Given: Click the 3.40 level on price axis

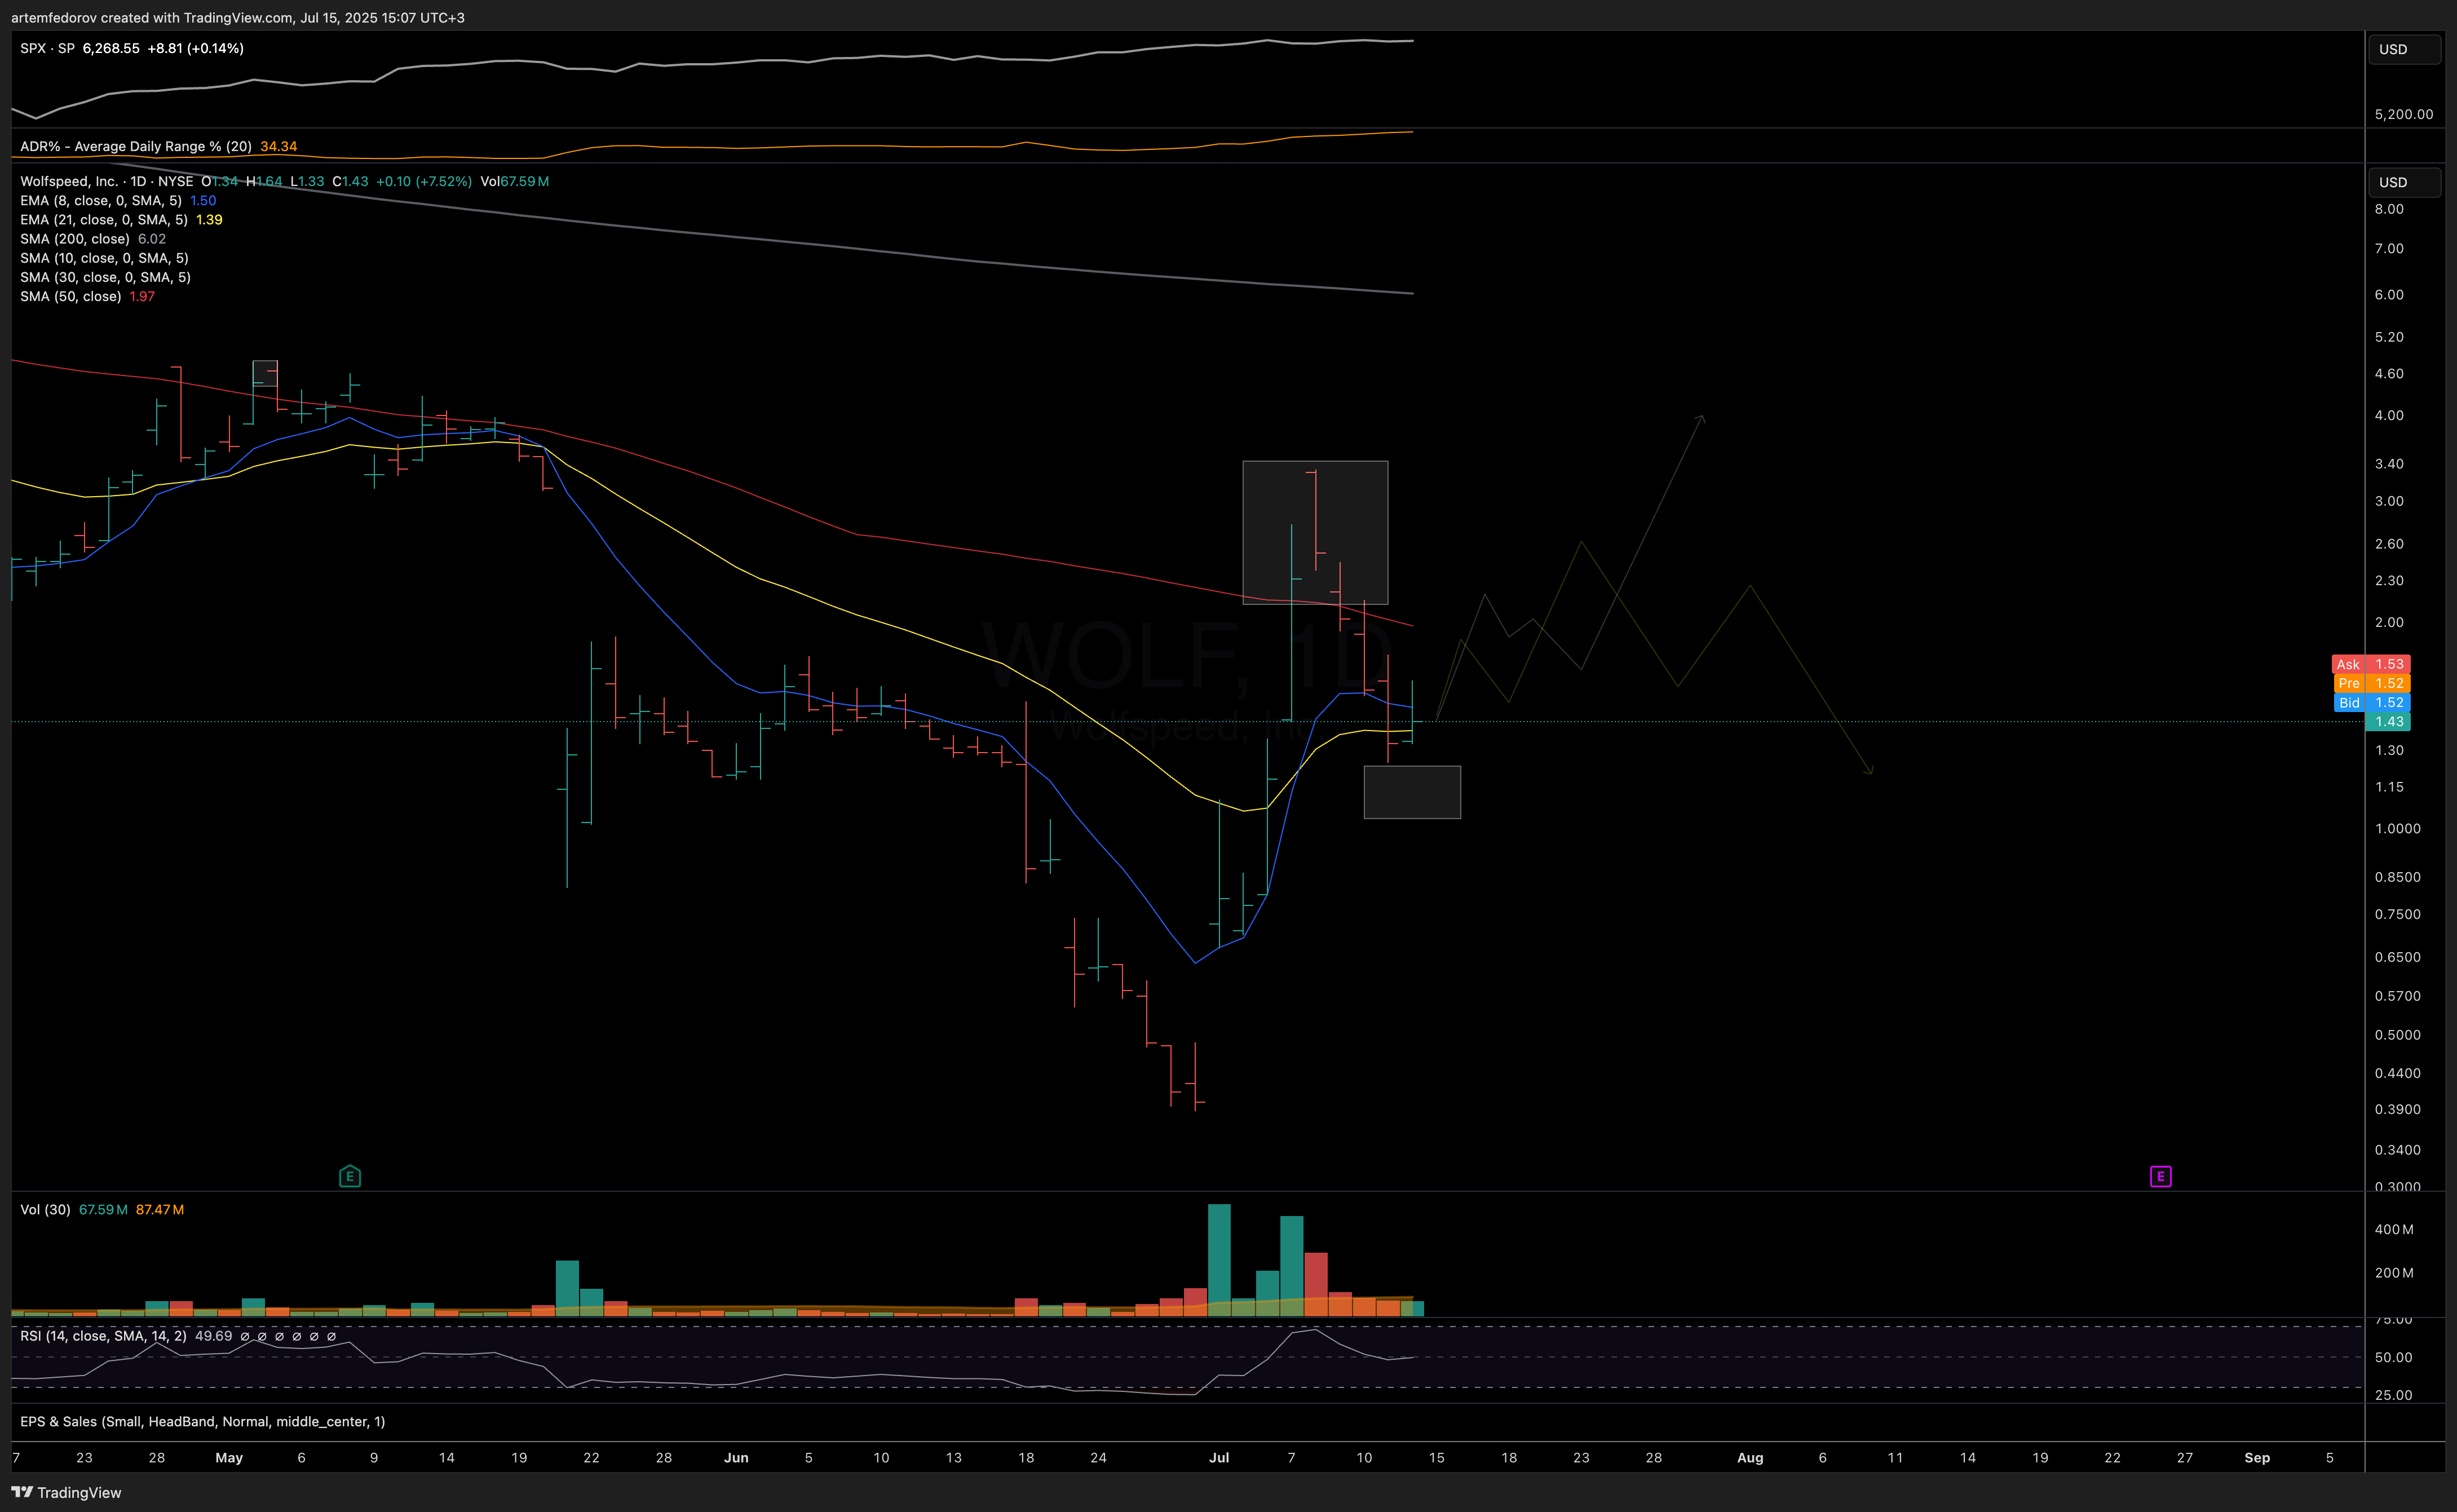Looking at the screenshot, I should pos(2389,463).
